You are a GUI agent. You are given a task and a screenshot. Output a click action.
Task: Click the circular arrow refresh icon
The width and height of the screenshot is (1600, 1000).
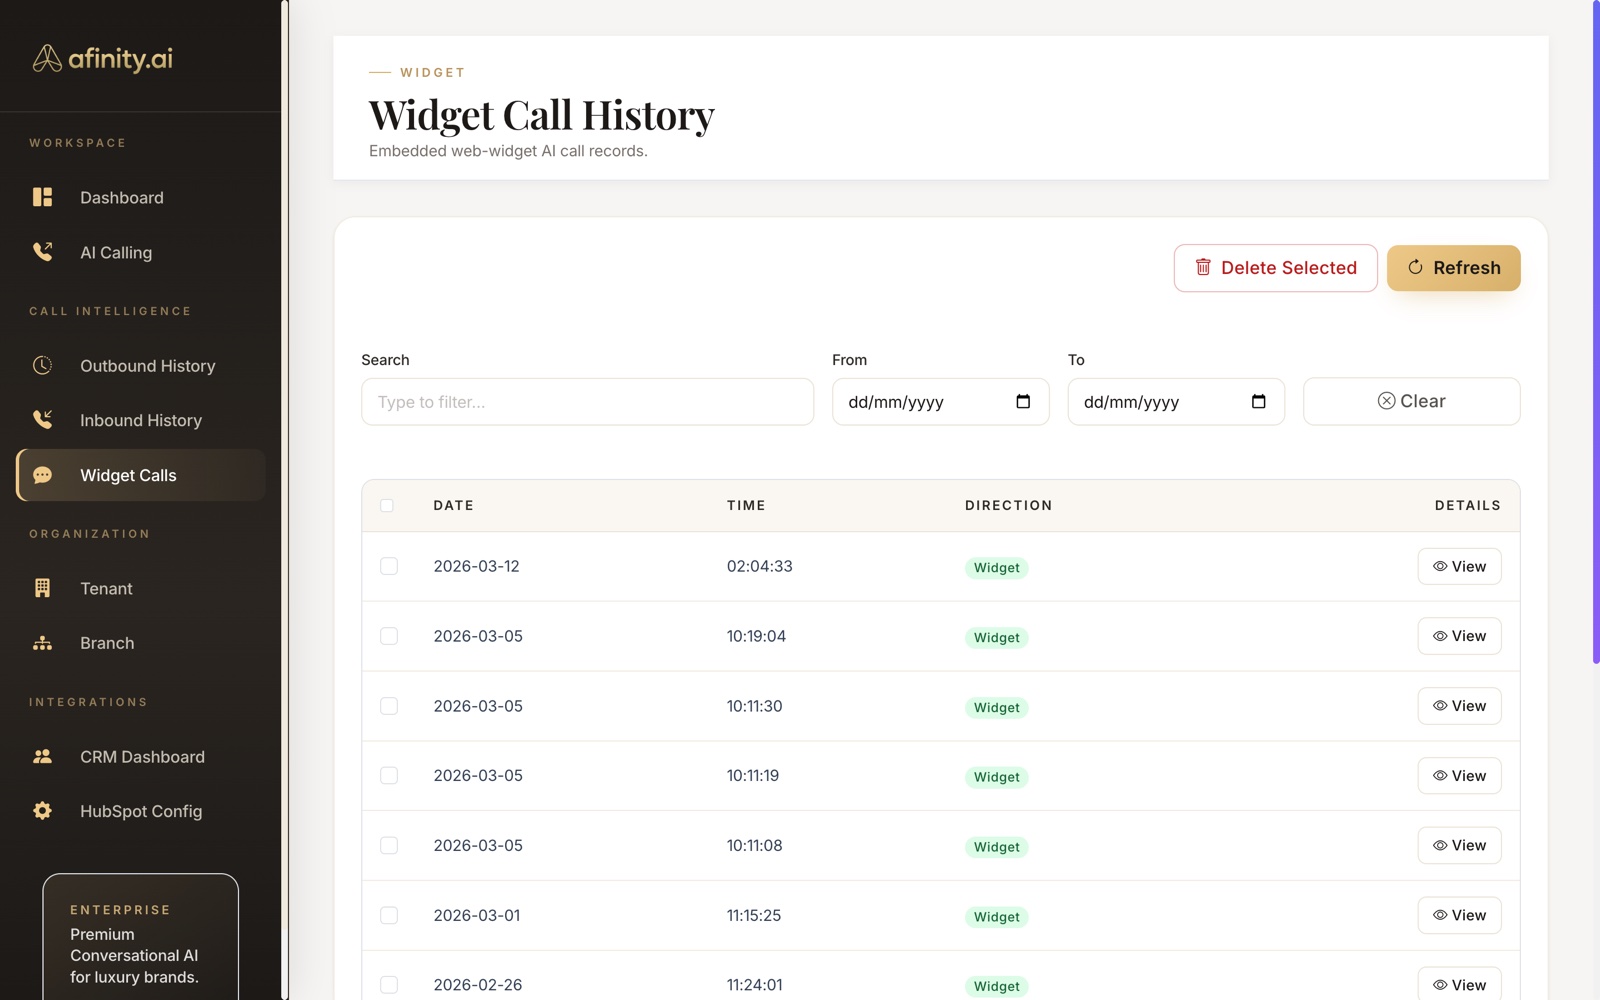coord(1415,267)
